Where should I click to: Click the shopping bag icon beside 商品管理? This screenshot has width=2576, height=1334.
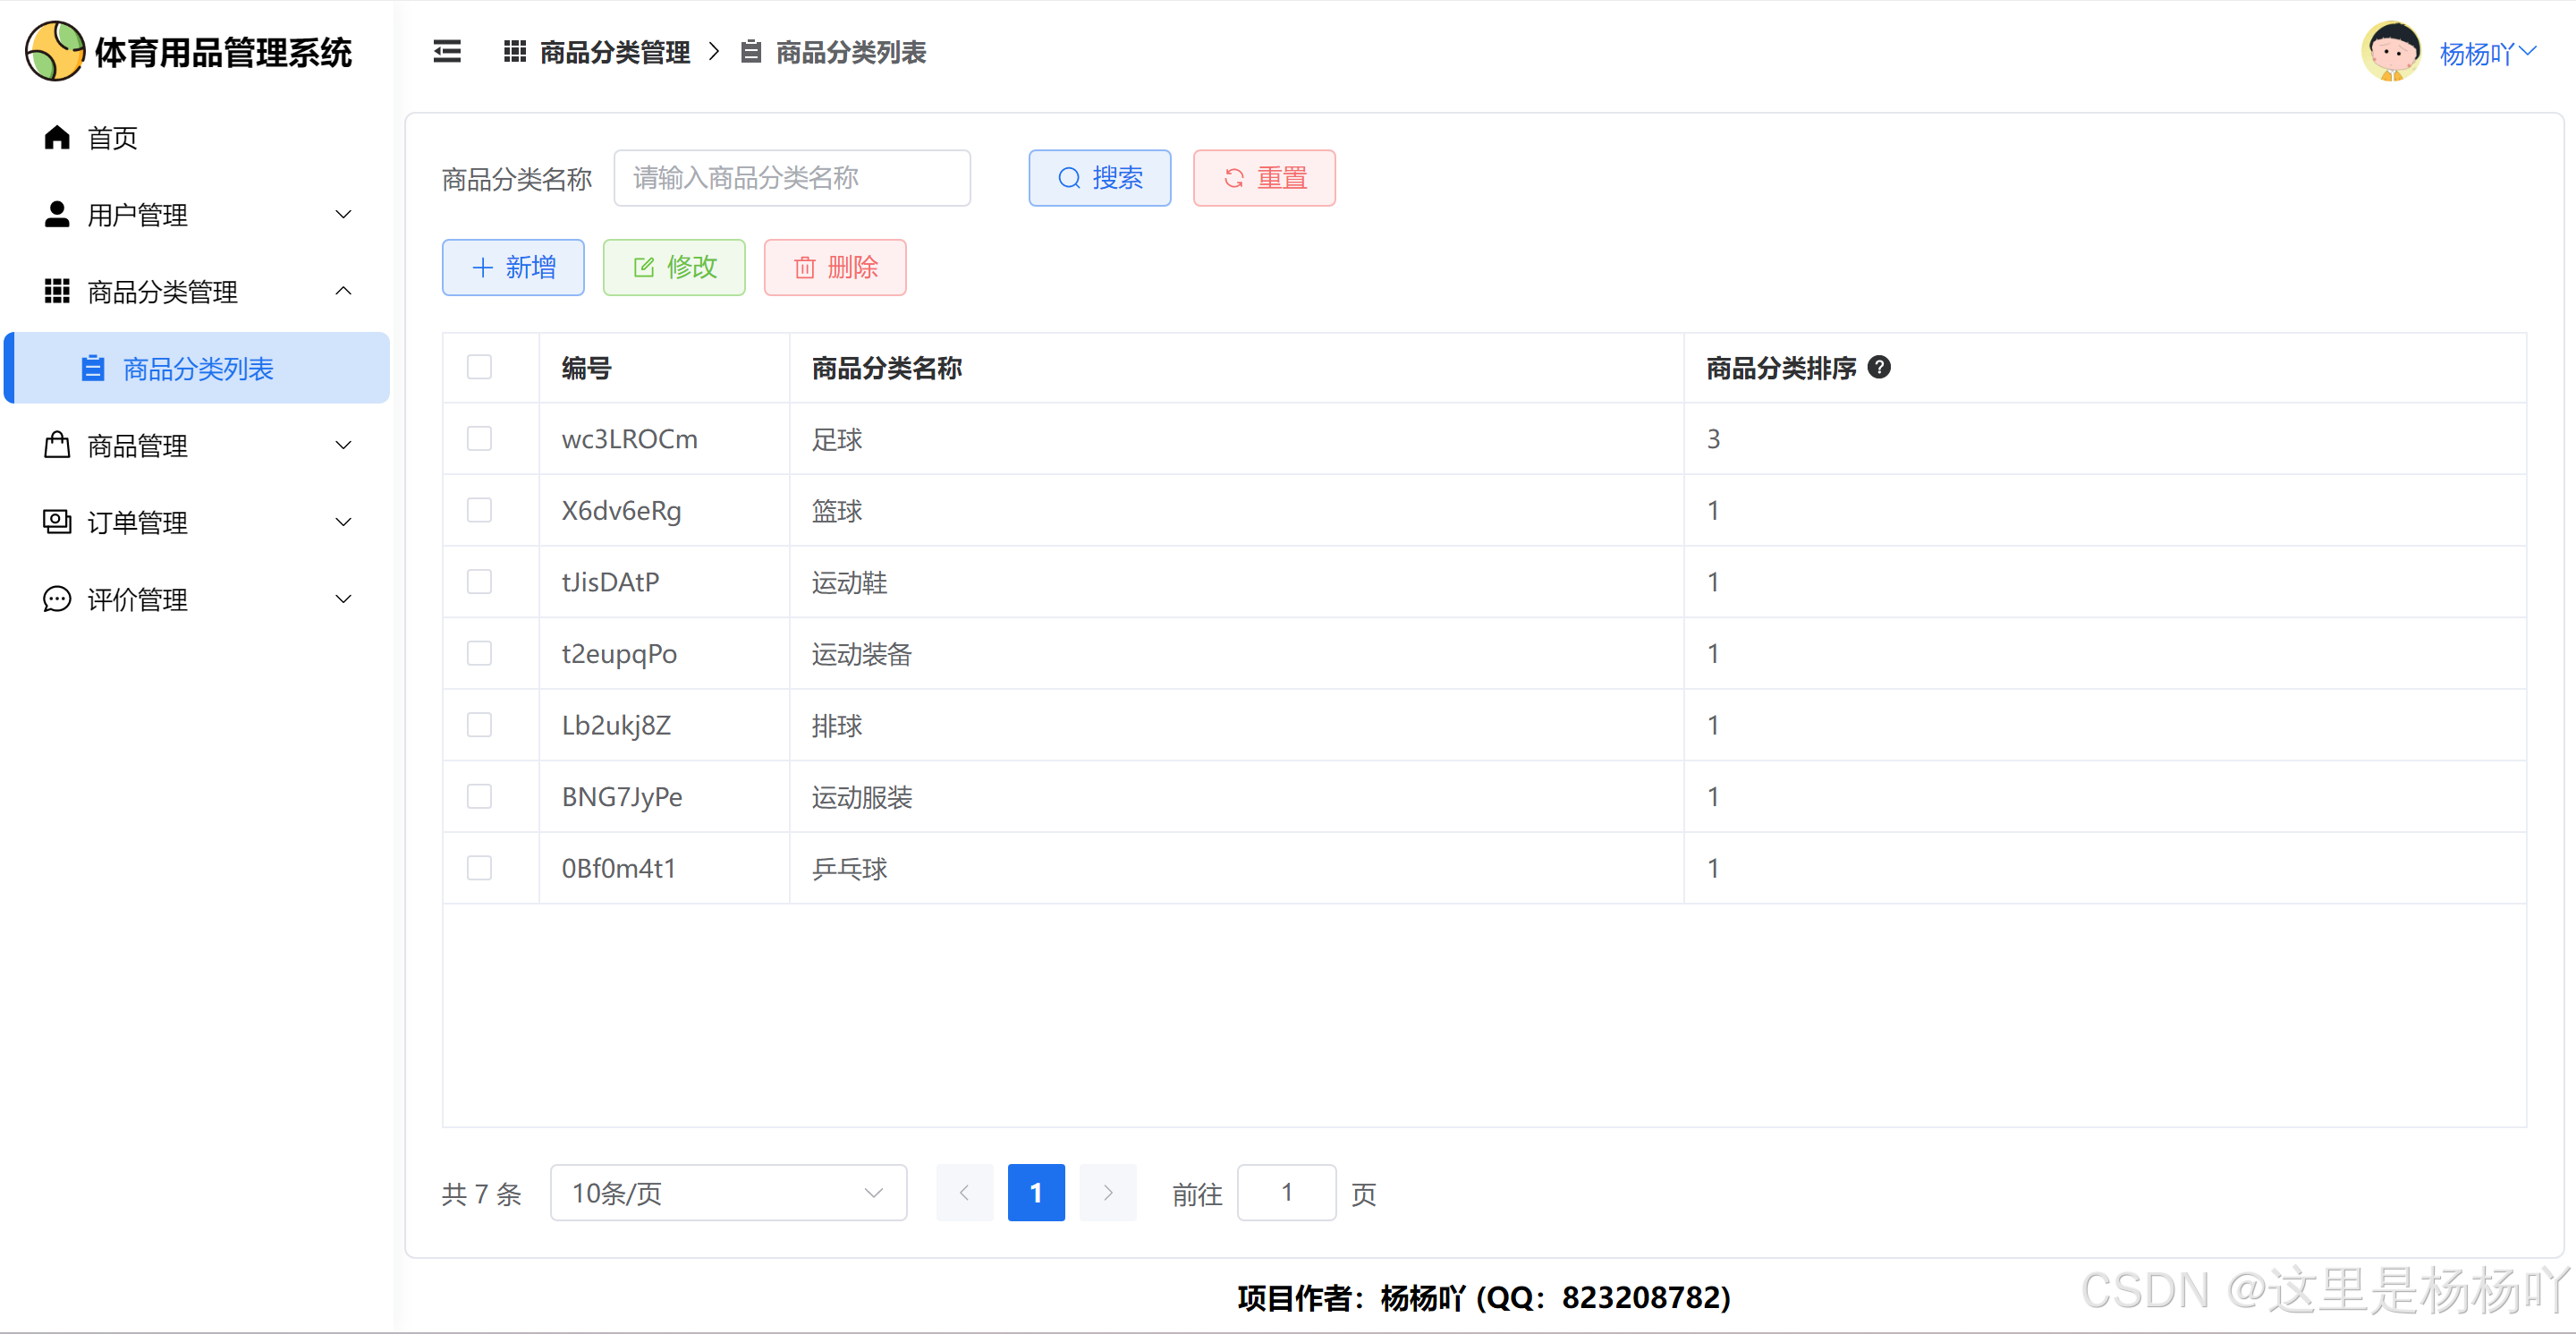tap(57, 445)
